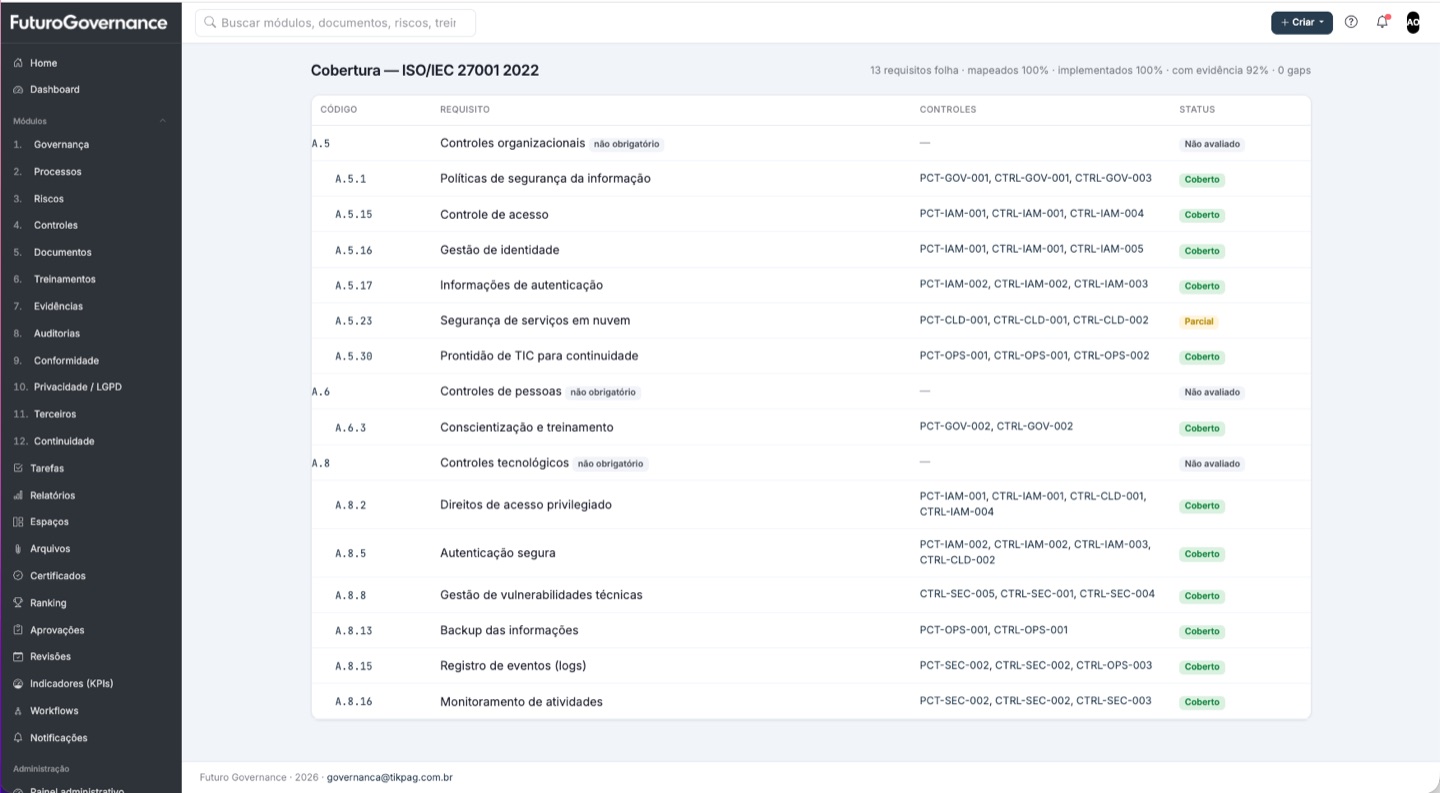The height and width of the screenshot is (793, 1440).
Task: Open the Dashboard gauge icon
Action: (x=18, y=90)
